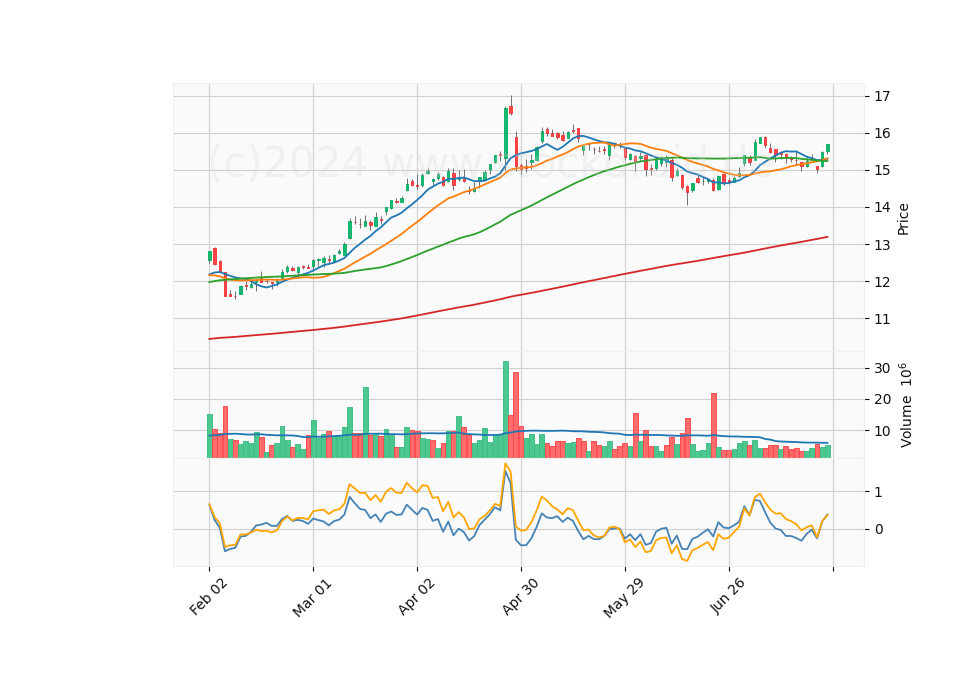This screenshot has width=960, height=690.
Task: Click the "Apr 02" x-axis label
Action: [416, 596]
